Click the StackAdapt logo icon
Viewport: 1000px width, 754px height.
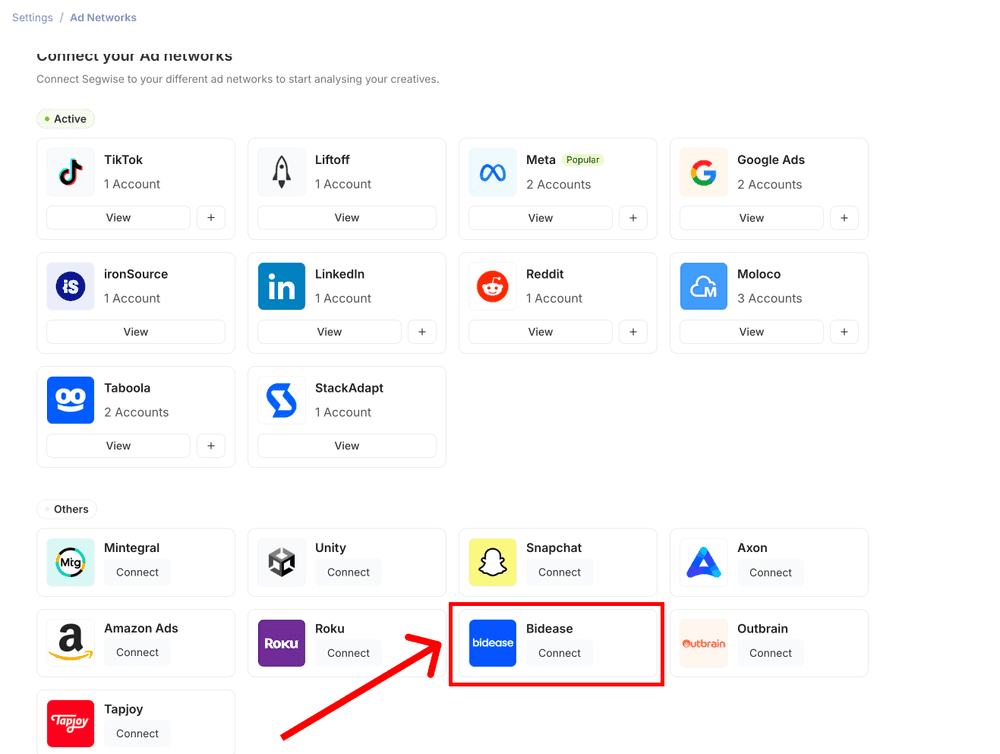(281, 400)
